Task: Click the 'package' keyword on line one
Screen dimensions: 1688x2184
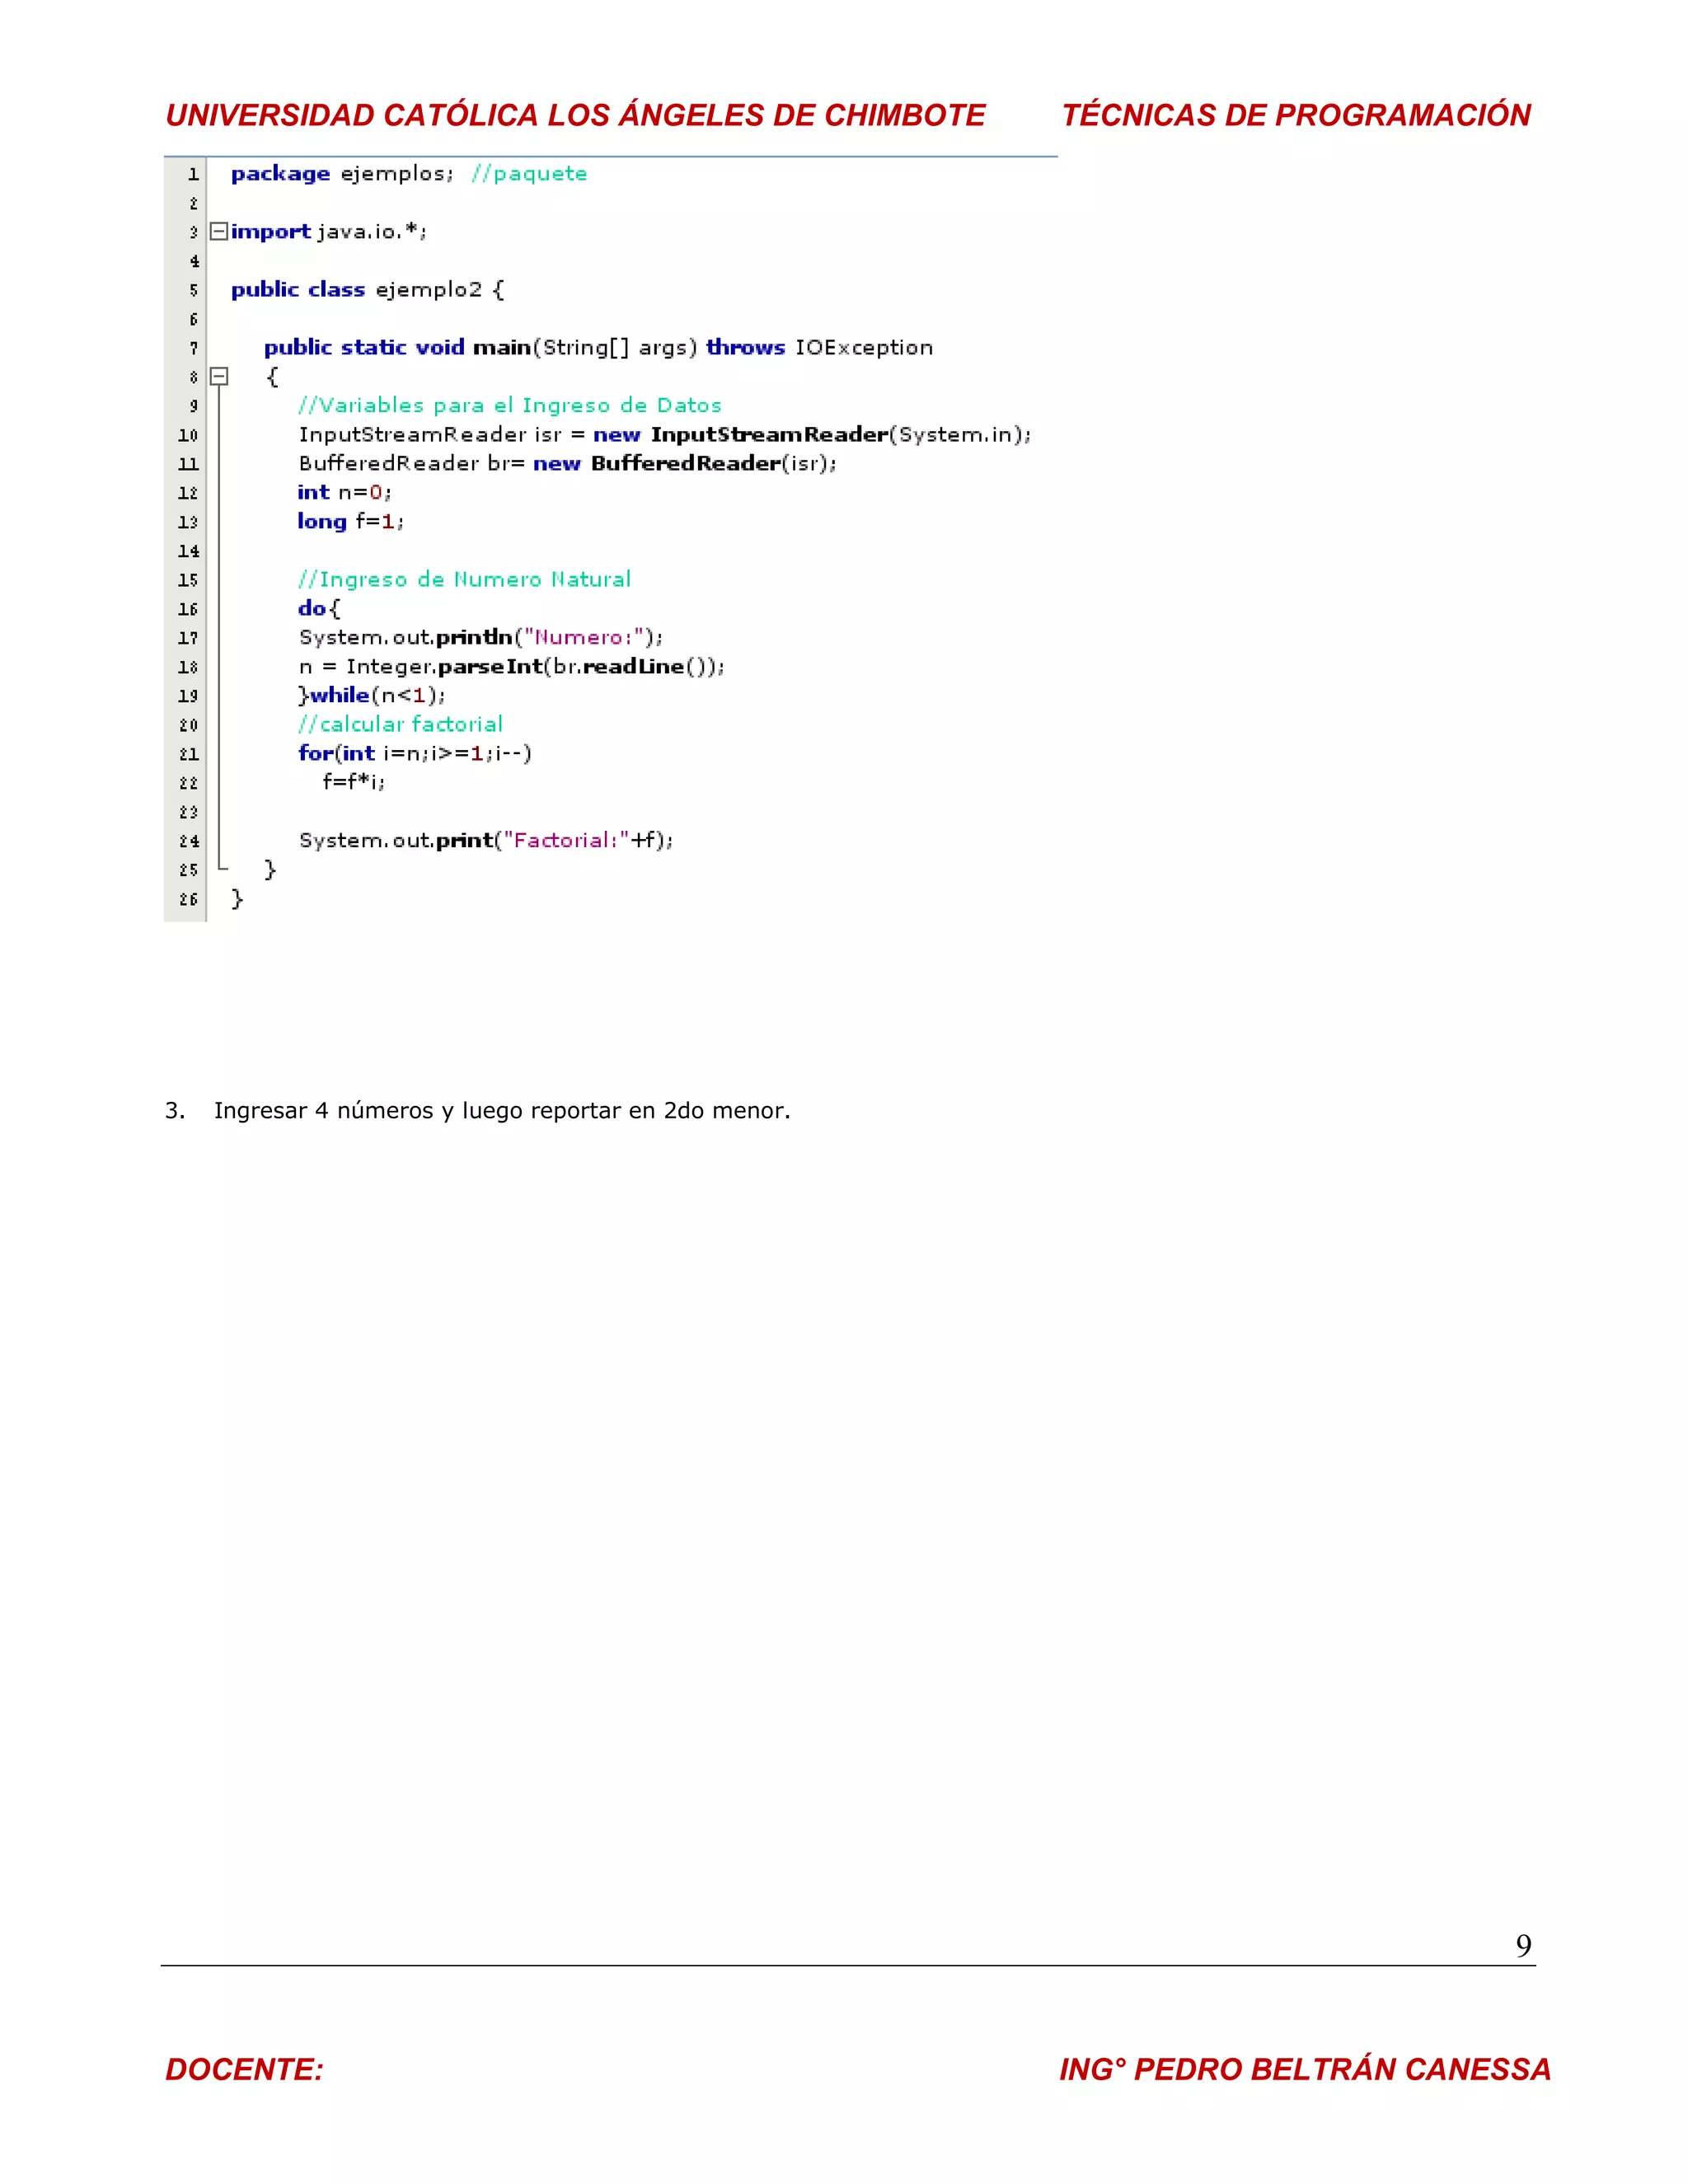Action: coord(280,174)
